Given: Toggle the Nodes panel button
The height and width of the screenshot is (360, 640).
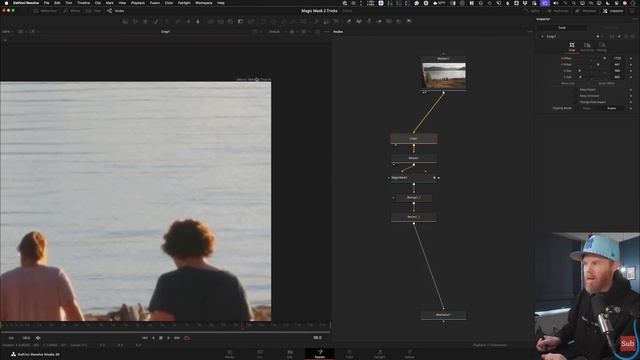Looking at the screenshot, I should (116, 11).
